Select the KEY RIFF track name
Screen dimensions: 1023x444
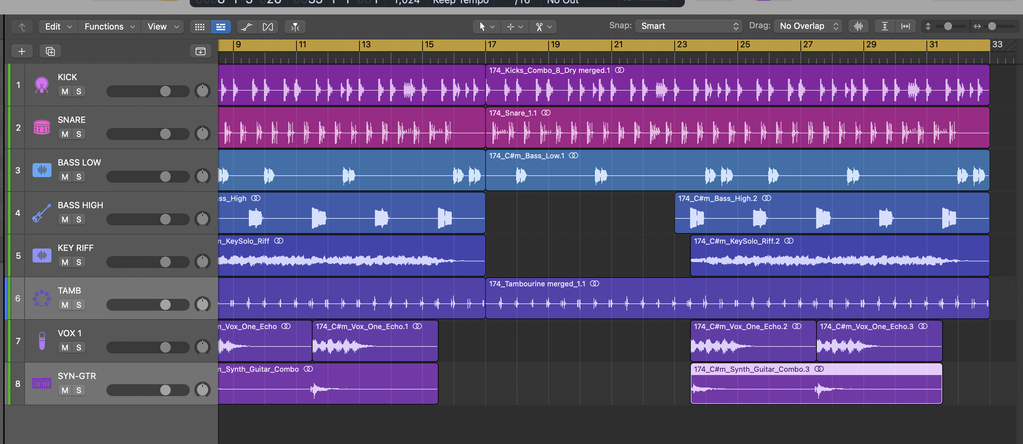point(74,248)
